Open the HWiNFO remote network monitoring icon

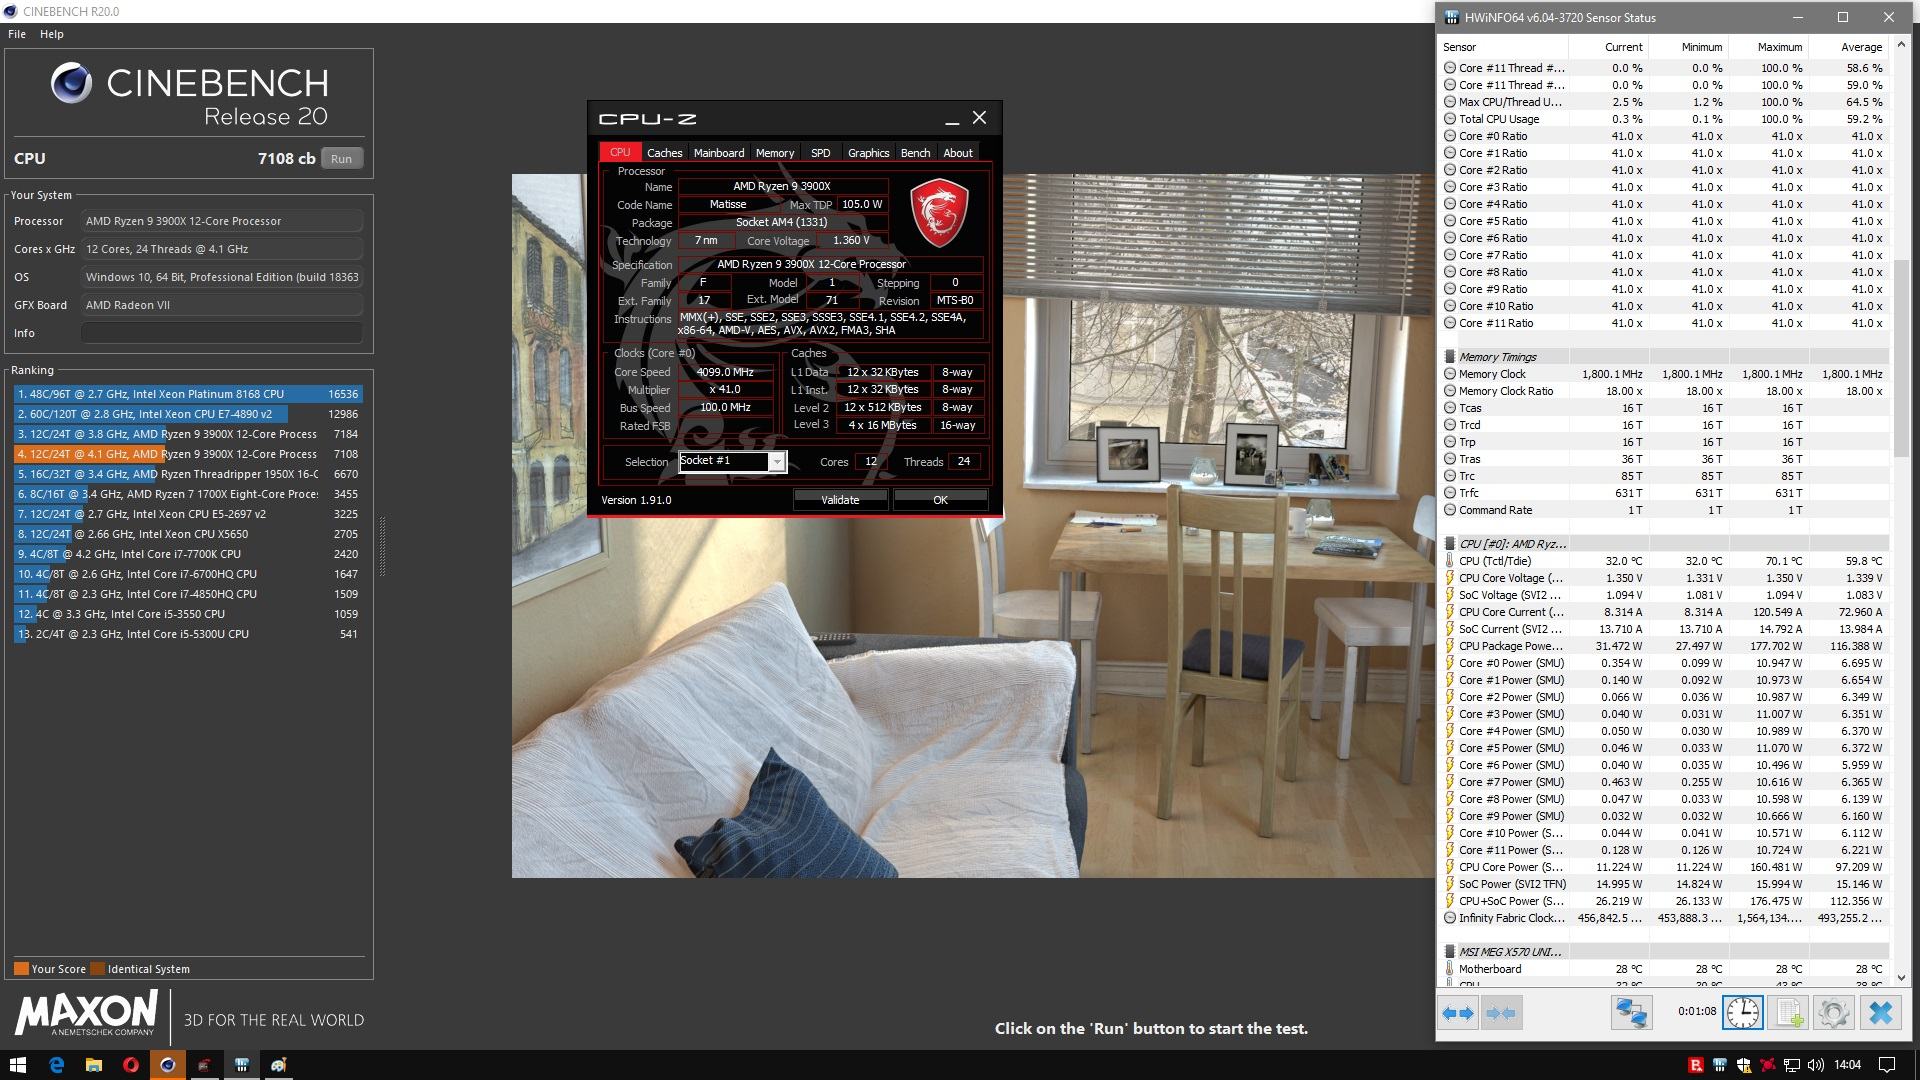coord(1631,1013)
